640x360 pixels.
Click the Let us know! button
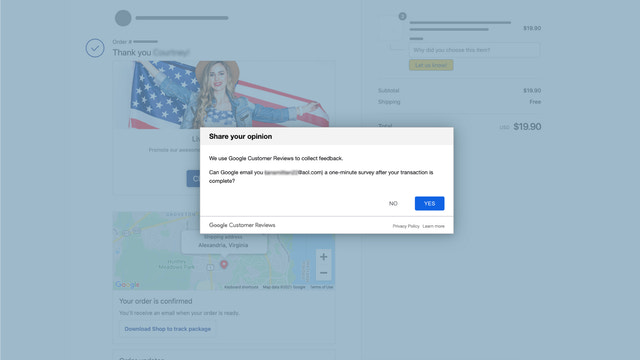pos(431,65)
